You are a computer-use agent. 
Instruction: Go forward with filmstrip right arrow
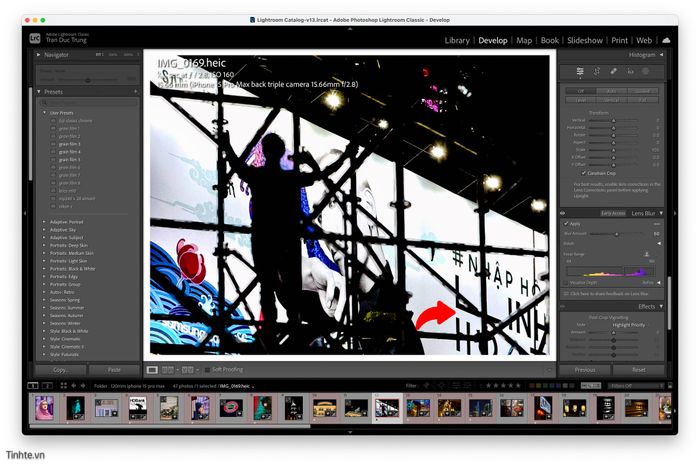click(83, 385)
